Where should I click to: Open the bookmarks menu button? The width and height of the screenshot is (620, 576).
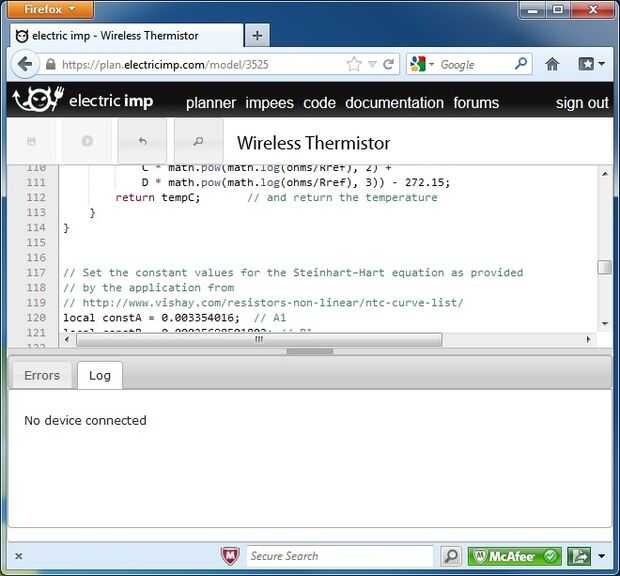(591, 64)
